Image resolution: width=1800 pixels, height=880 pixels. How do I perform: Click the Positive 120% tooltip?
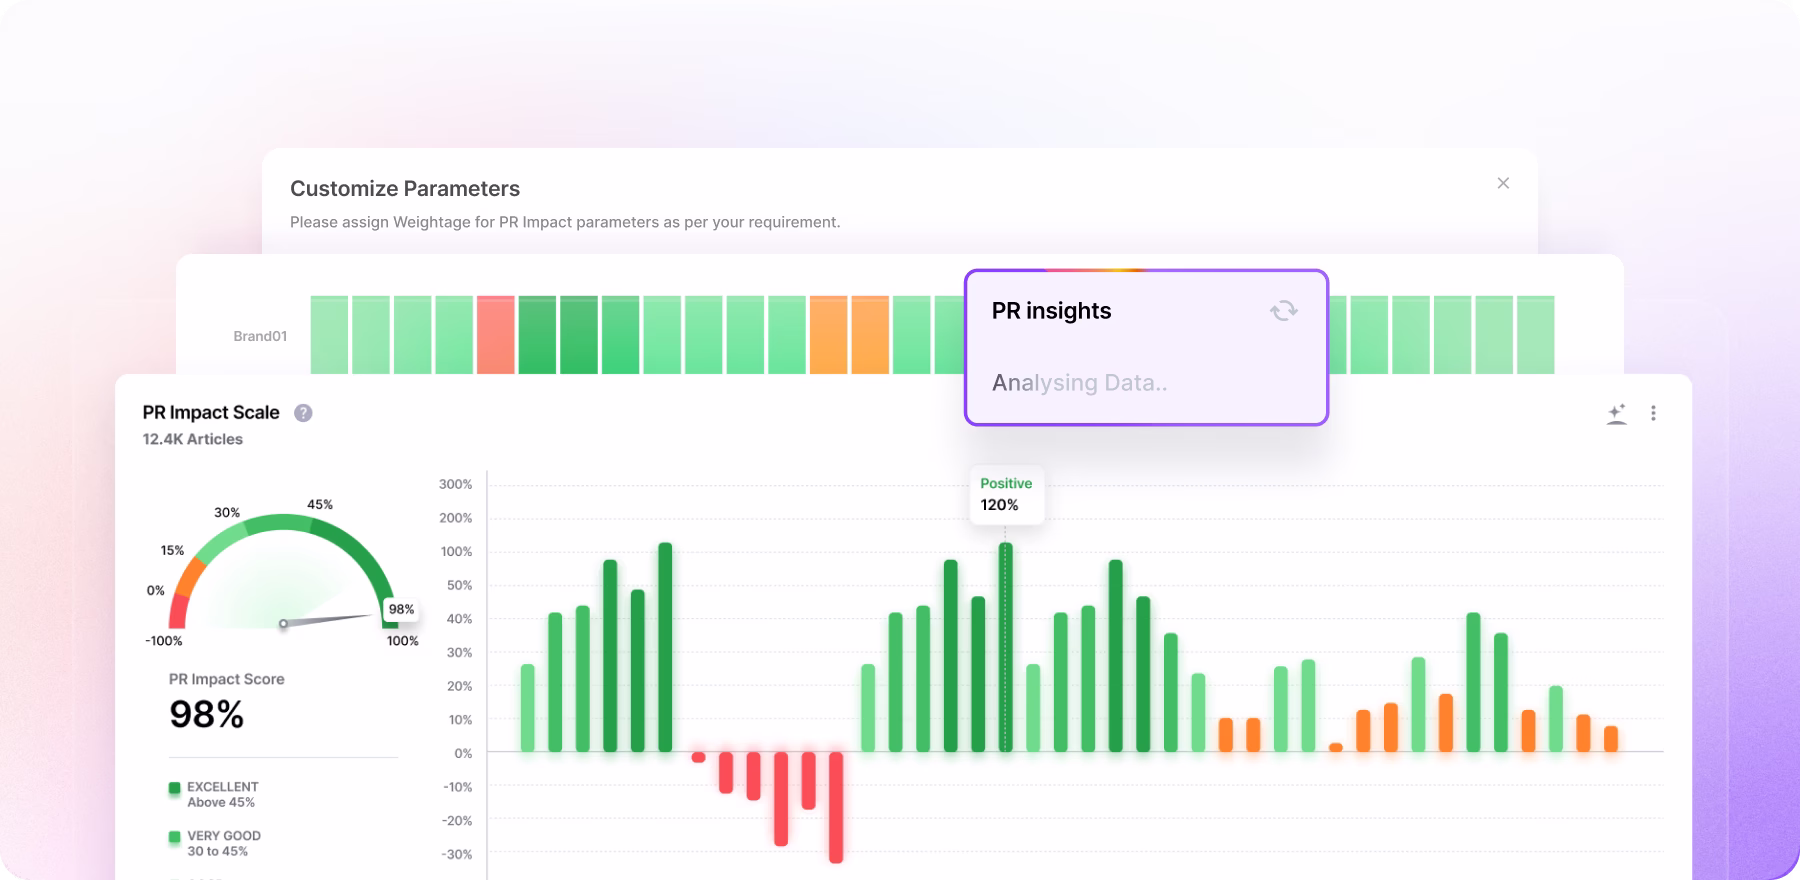click(1006, 494)
